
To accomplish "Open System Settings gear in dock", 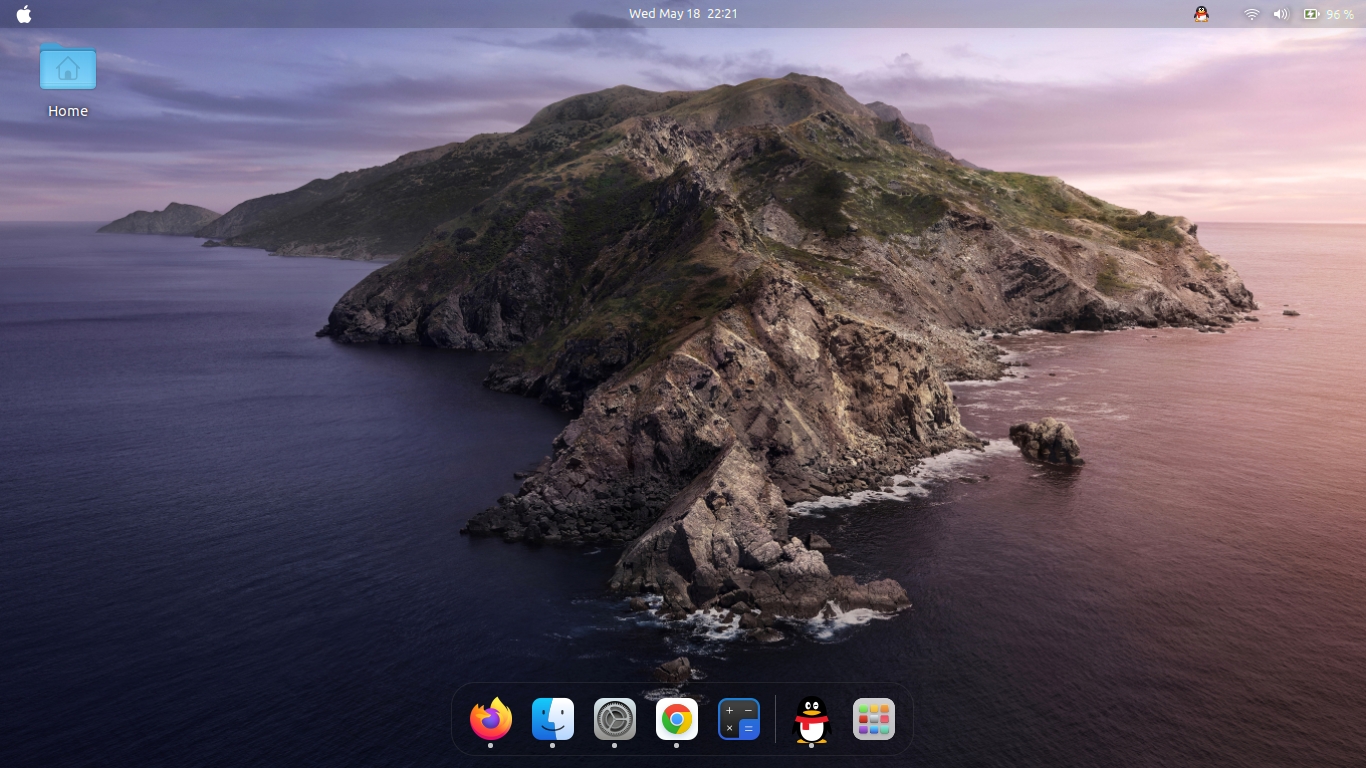I will click(x=615, y=719).
